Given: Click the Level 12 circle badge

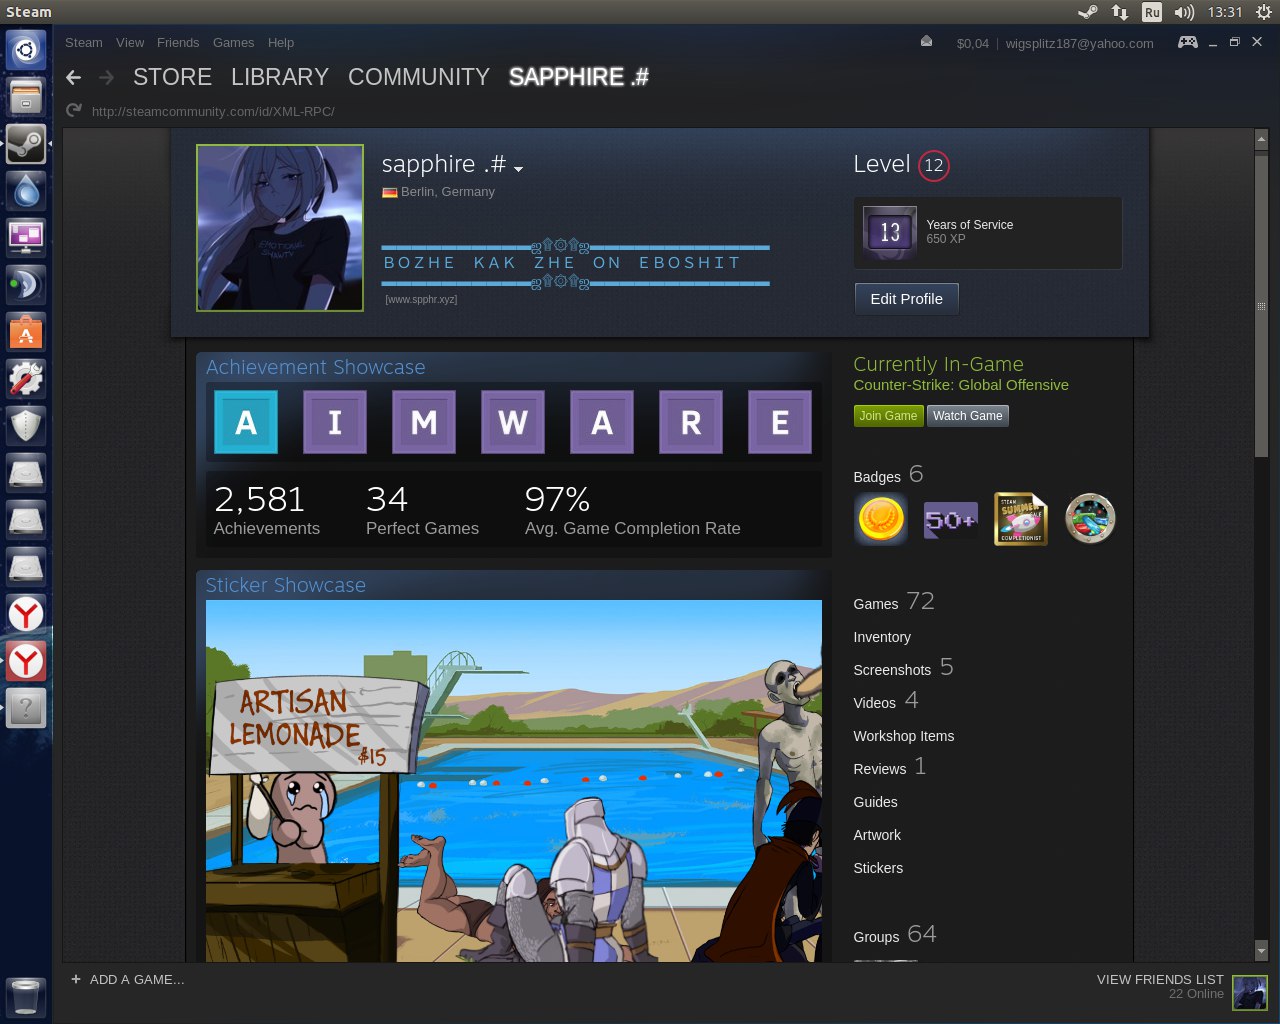Looking at the screenshot, I should point(934,165).
